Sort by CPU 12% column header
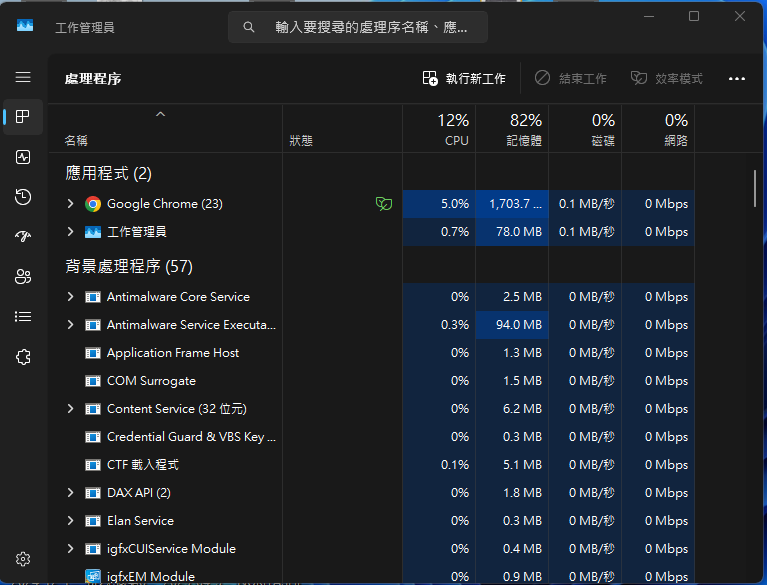Image resolution: width=767 pixels, height=585 pixels. (x=439, y=129)
